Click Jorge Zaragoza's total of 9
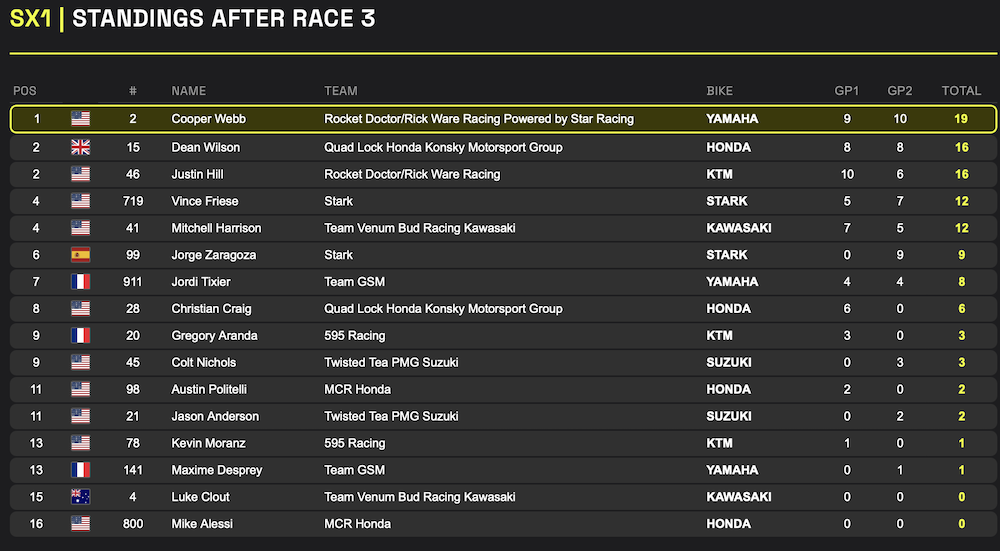This screenshot has height=551, width=1000. tap(962, 254)
